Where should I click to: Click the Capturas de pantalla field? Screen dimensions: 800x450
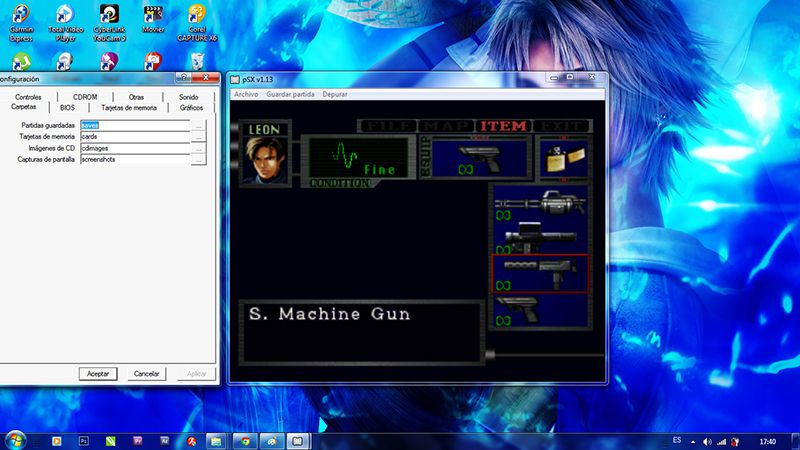click(135, 159)
